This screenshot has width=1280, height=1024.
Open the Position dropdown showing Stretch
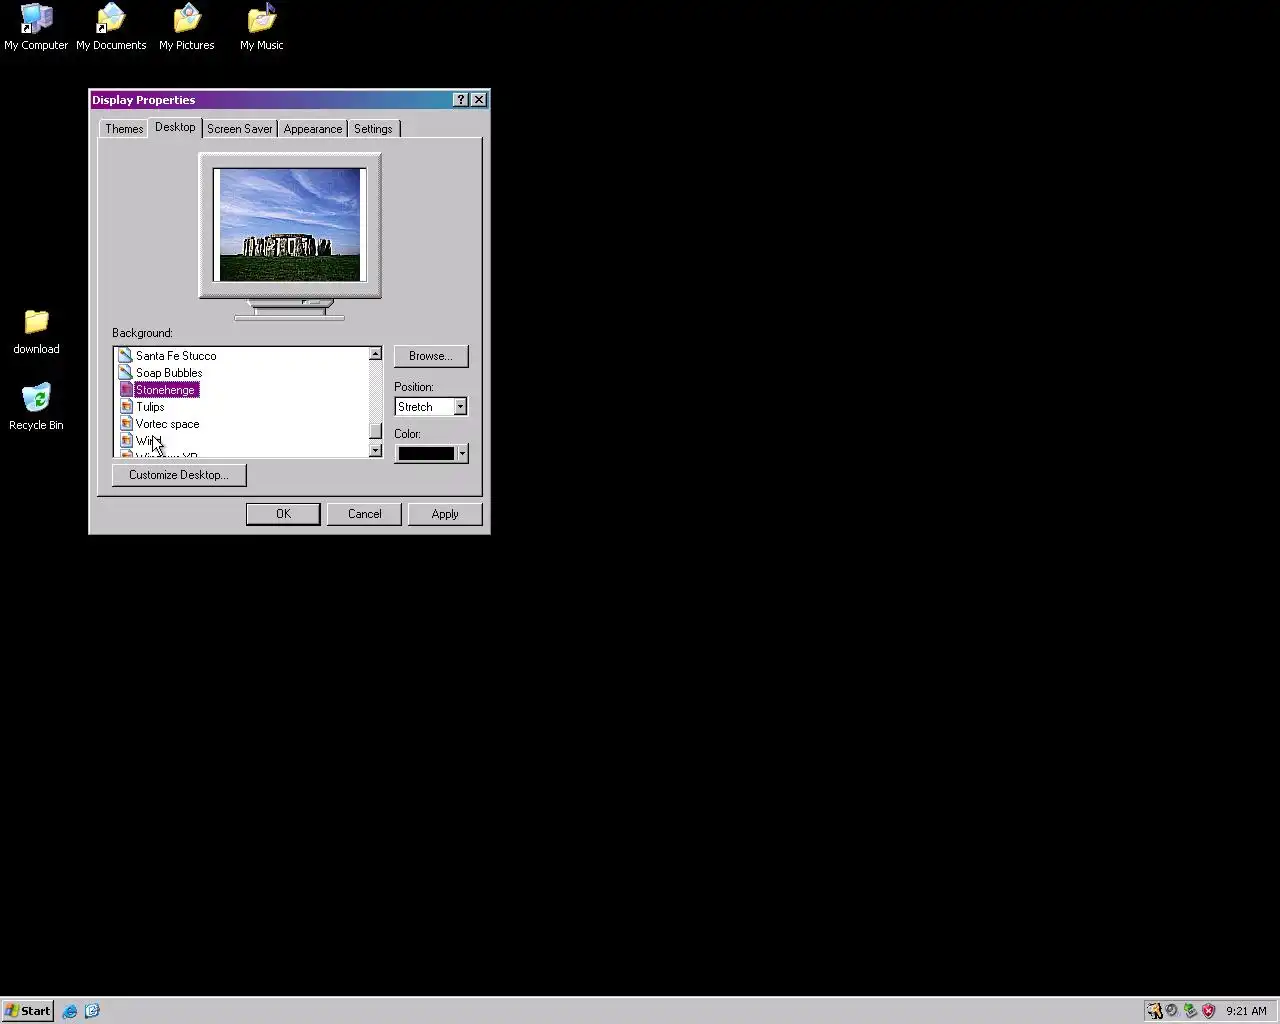coord(431,407)
